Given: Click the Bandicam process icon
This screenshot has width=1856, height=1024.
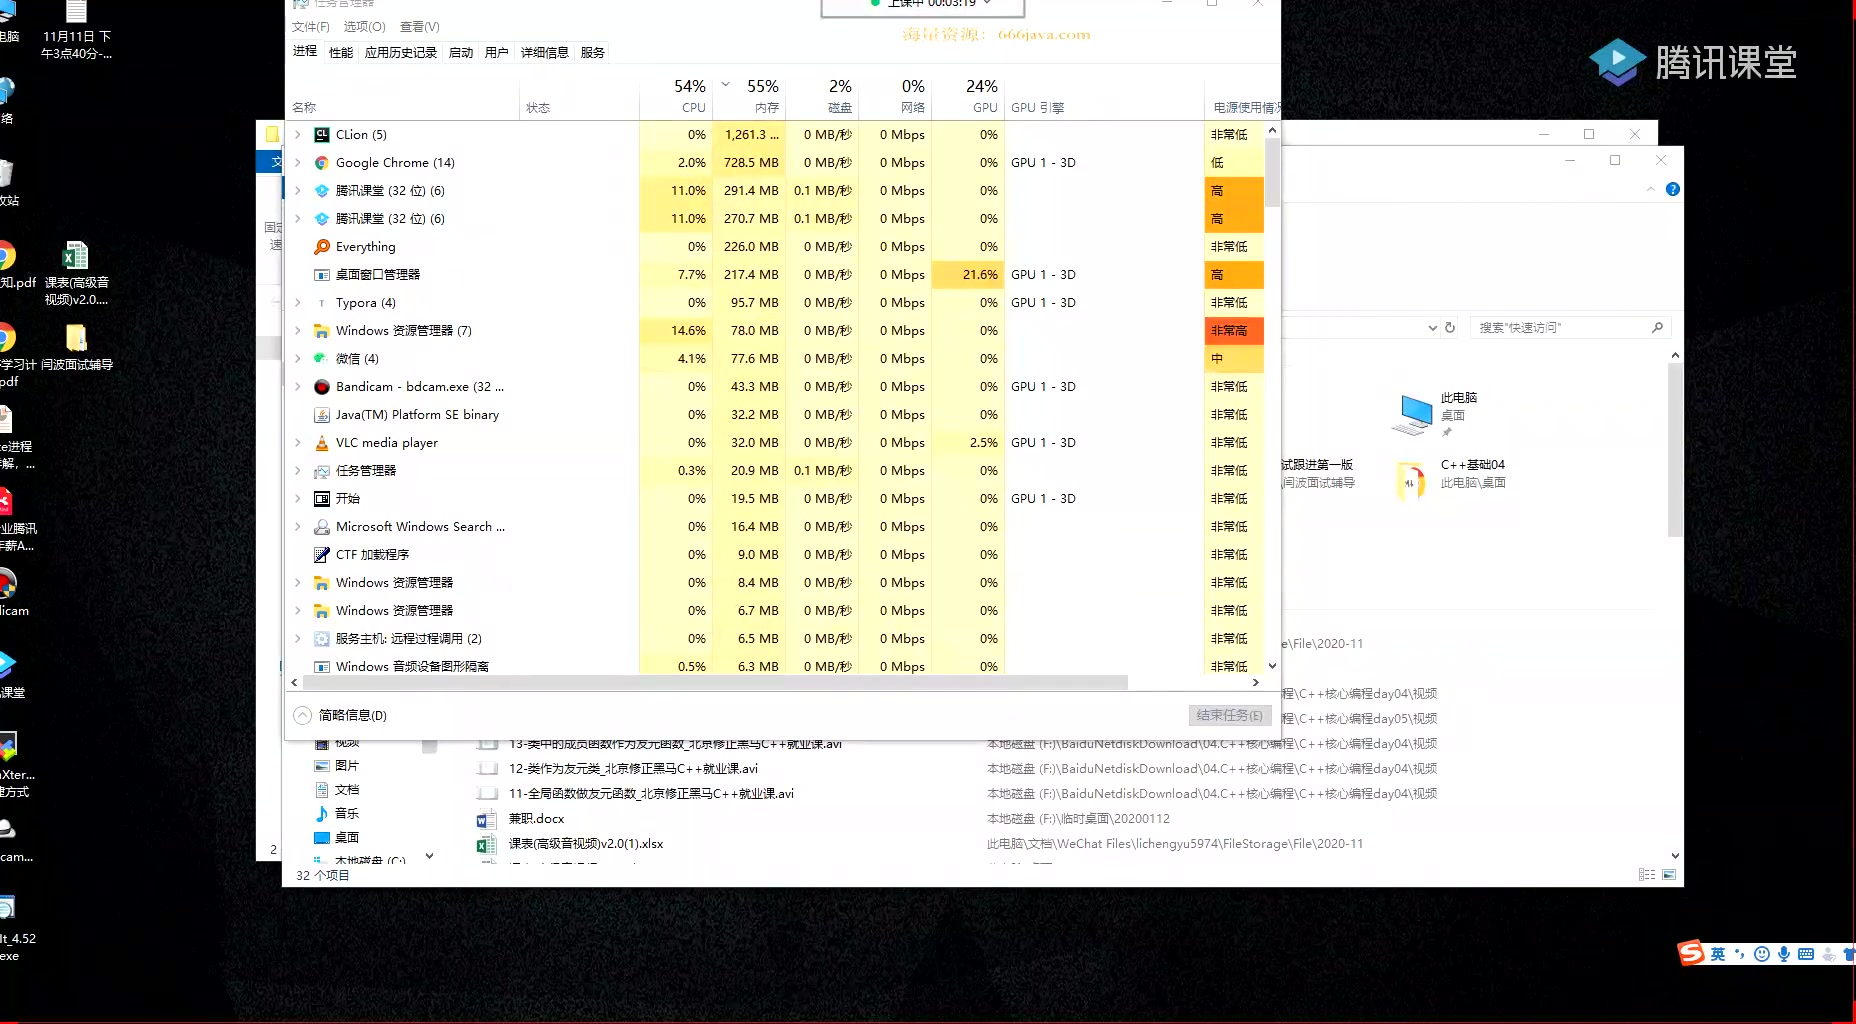Looking at the screenshot, I should (x=322, y=387).
